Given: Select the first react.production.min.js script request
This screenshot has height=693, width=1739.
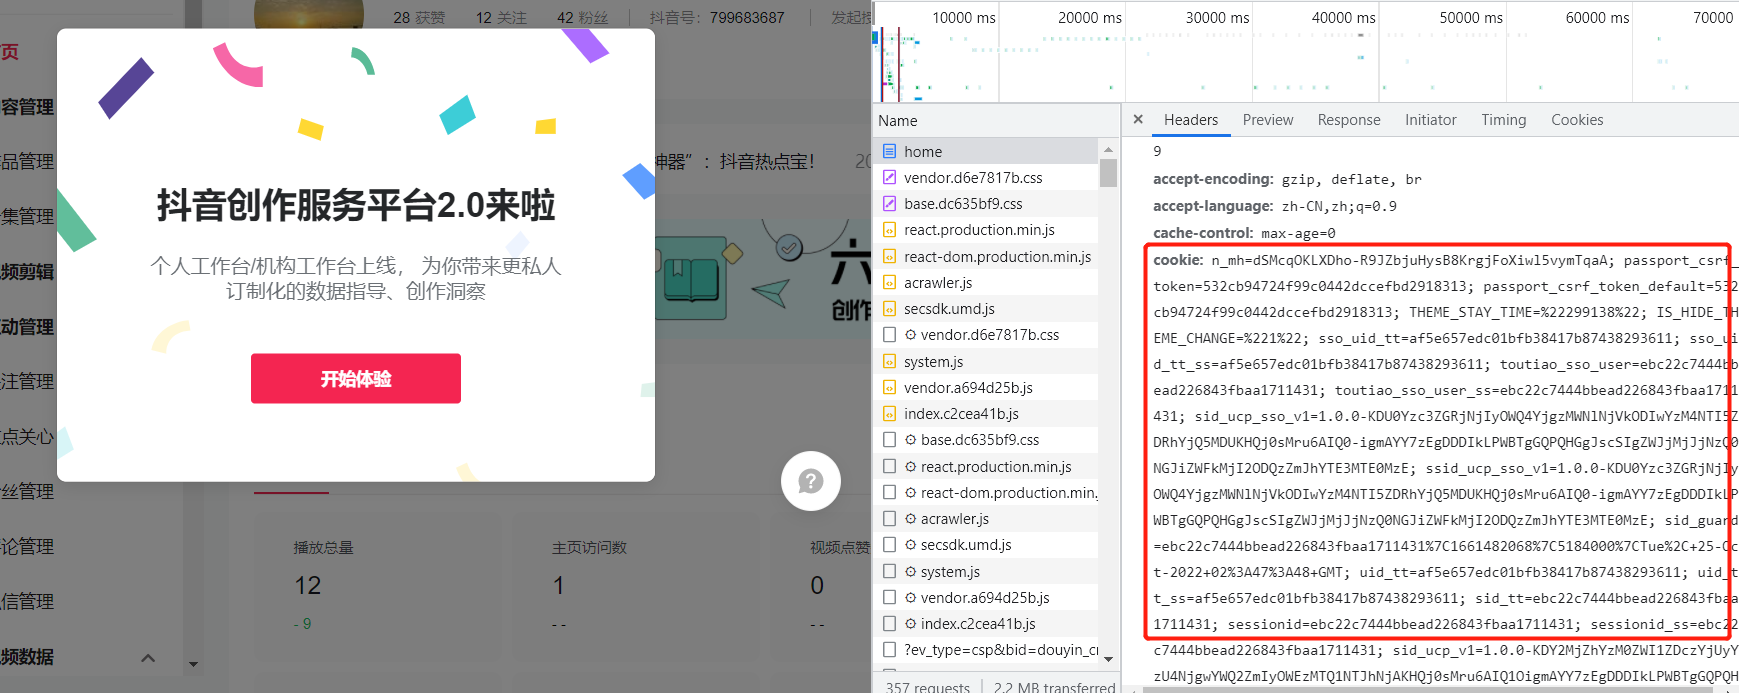Looking at the screenshot, I should 986,229.
